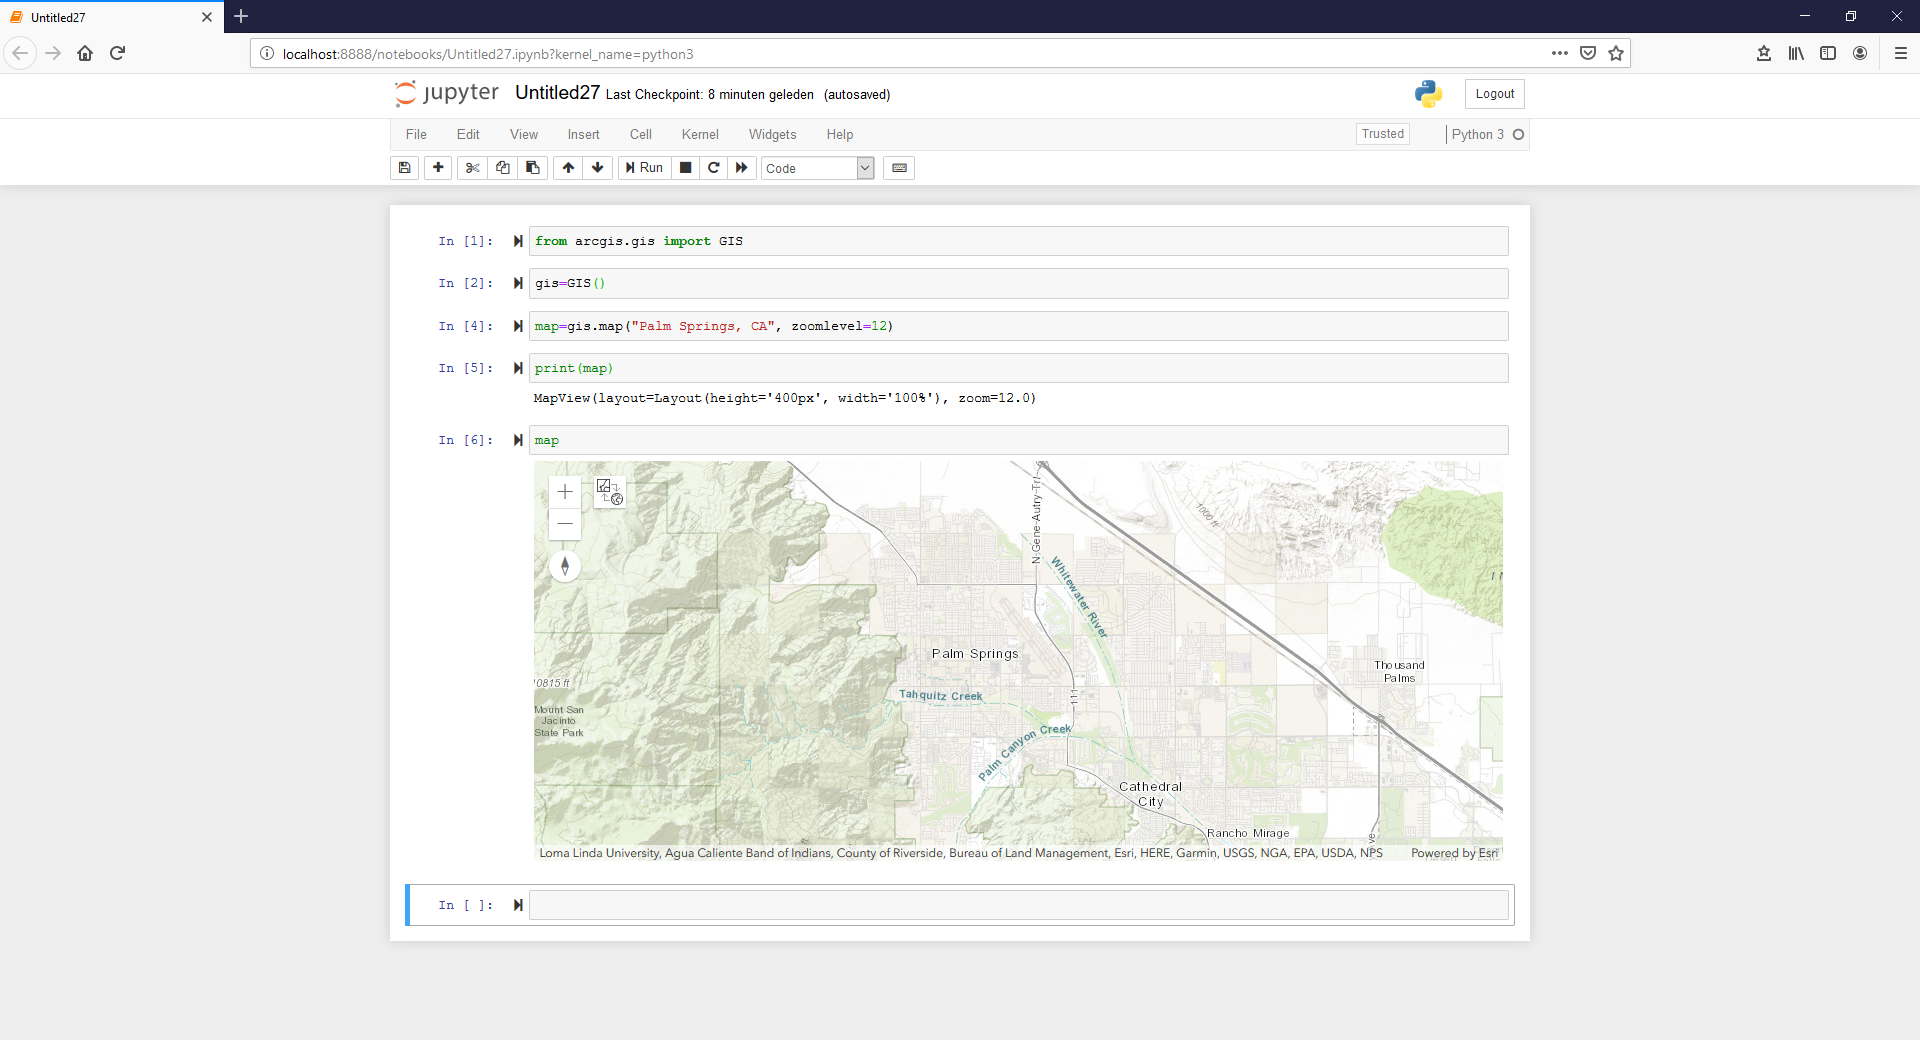Open the Help menu

840,134
